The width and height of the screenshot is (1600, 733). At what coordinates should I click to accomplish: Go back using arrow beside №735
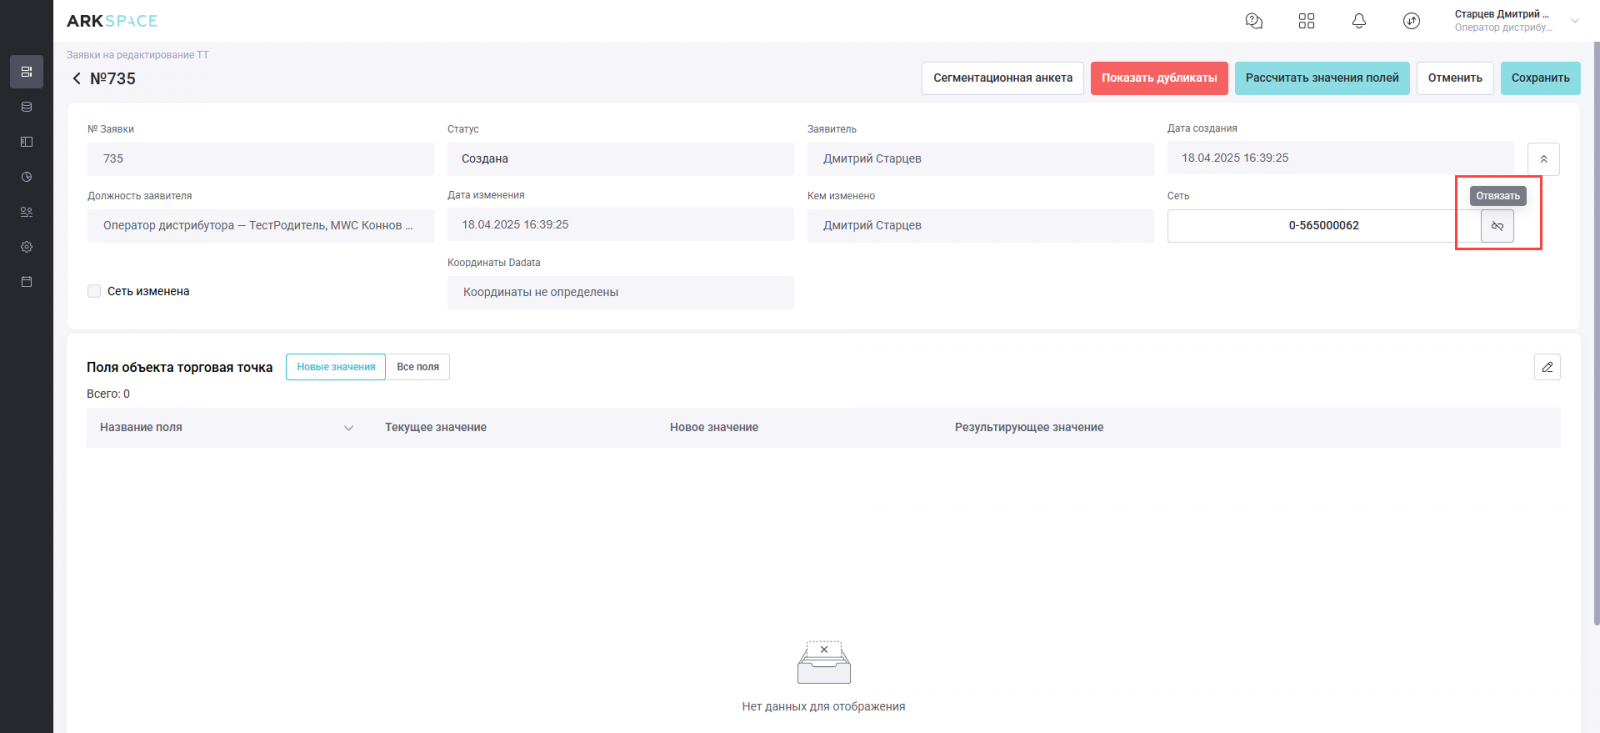click(x=77, y=78)
